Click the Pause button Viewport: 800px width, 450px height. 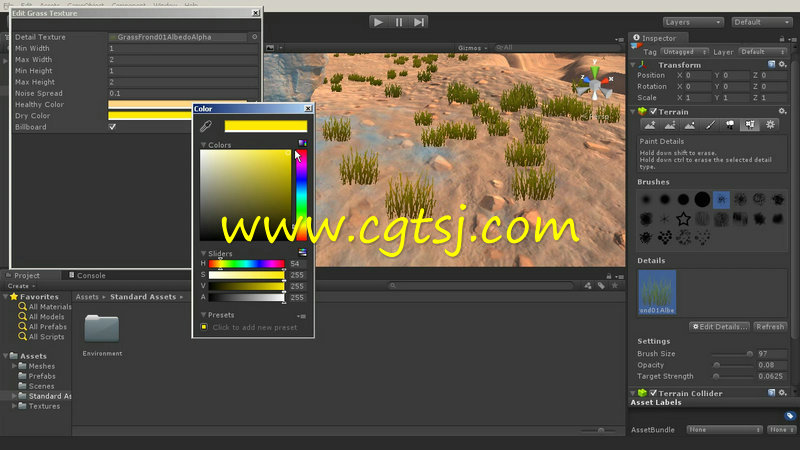tap(398, 22)
